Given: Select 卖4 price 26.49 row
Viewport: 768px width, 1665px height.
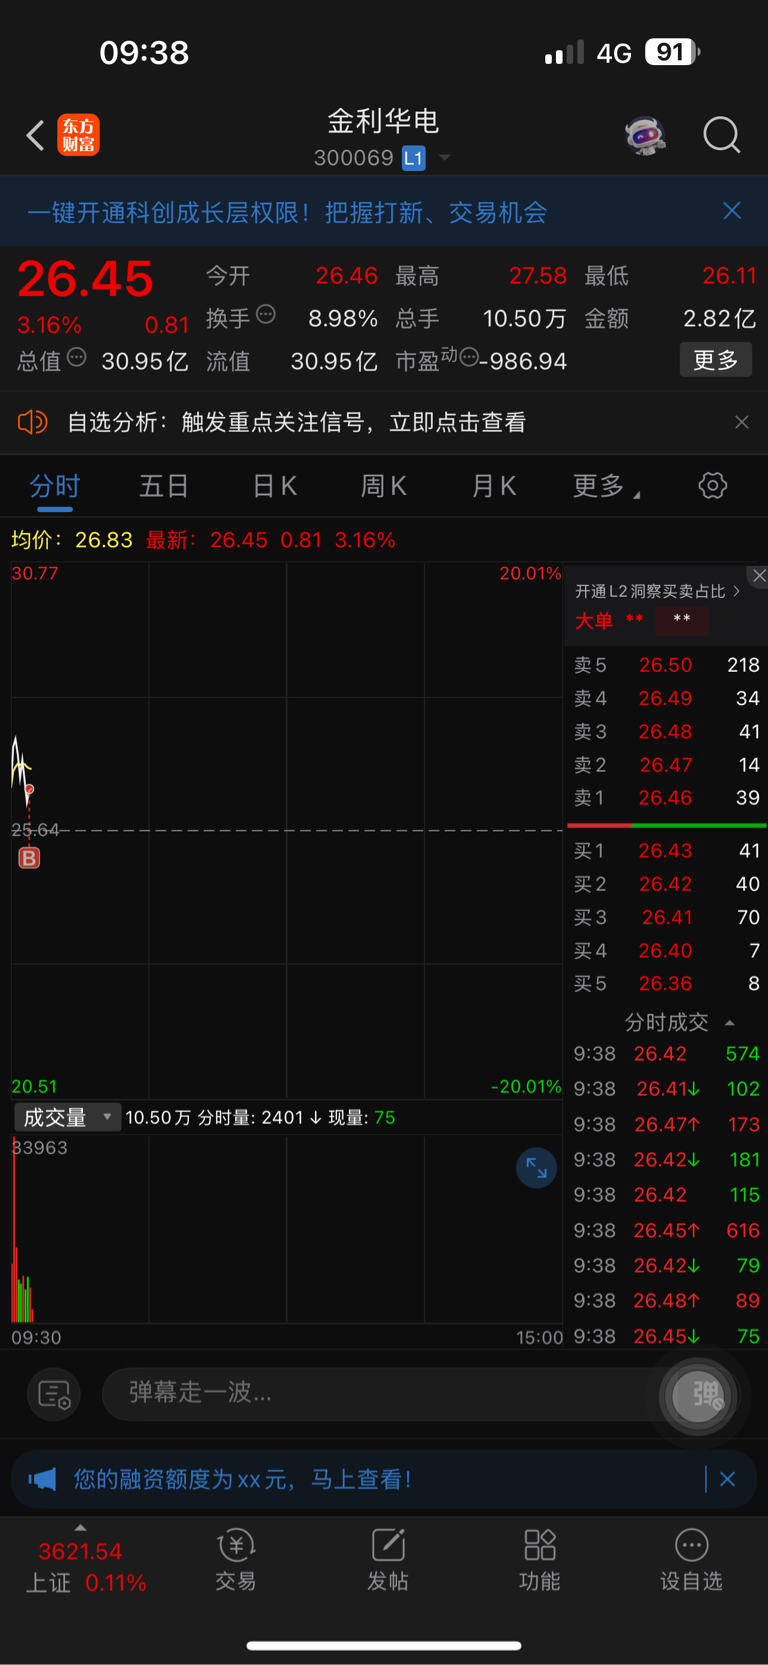Looking at the screenshot, I should 667,698.
